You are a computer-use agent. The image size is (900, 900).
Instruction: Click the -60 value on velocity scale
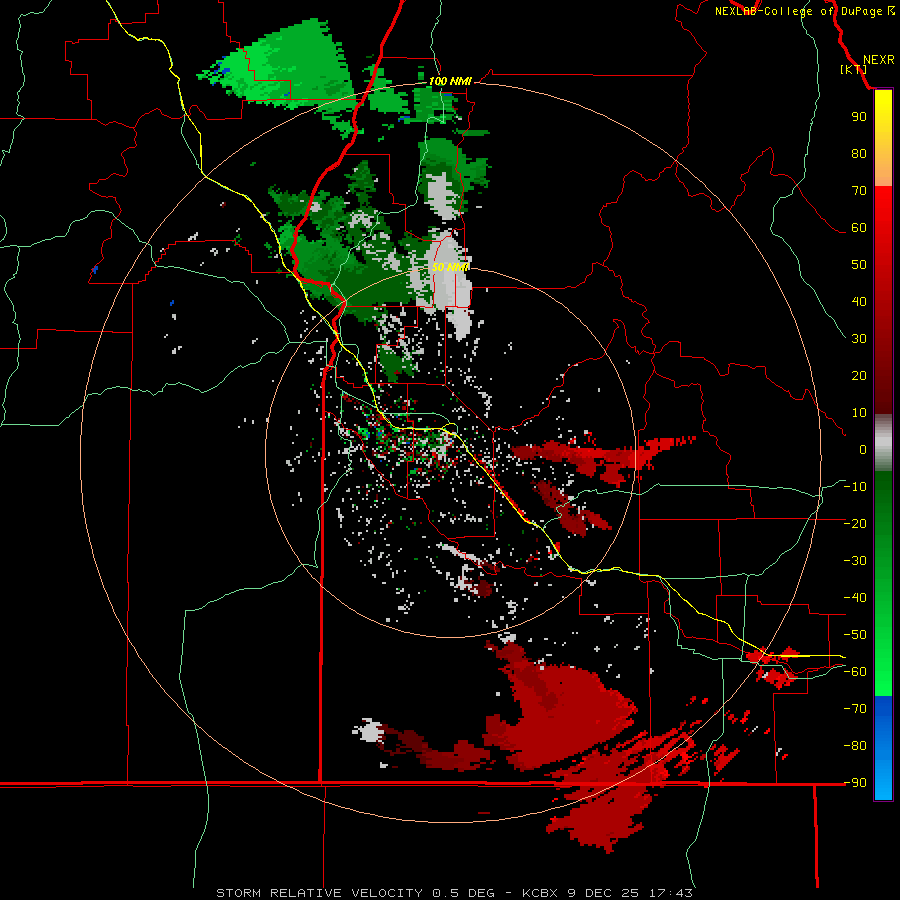click(855, 672)
